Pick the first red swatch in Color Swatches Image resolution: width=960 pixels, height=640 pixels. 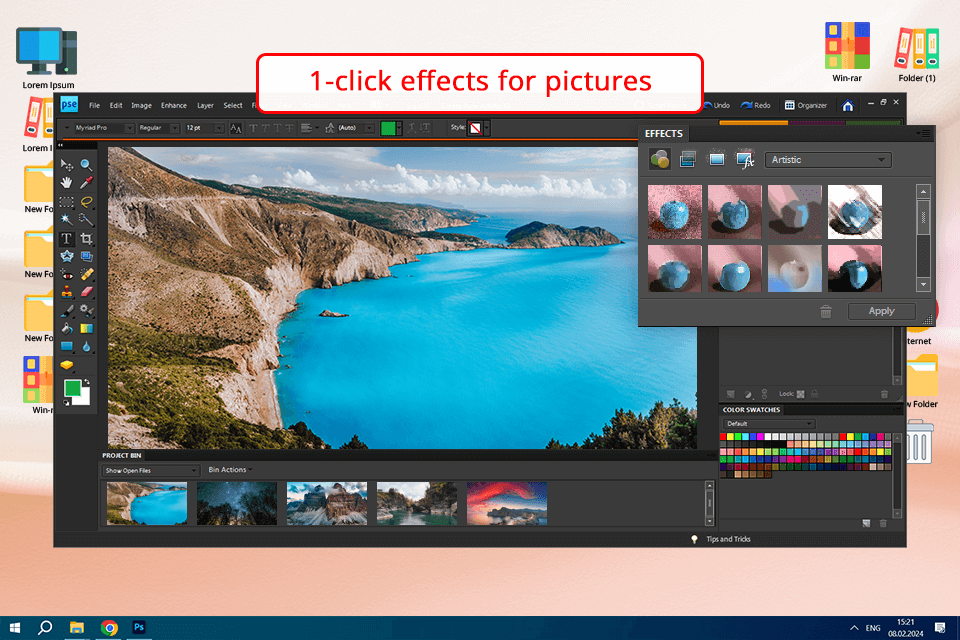[723, 437]
